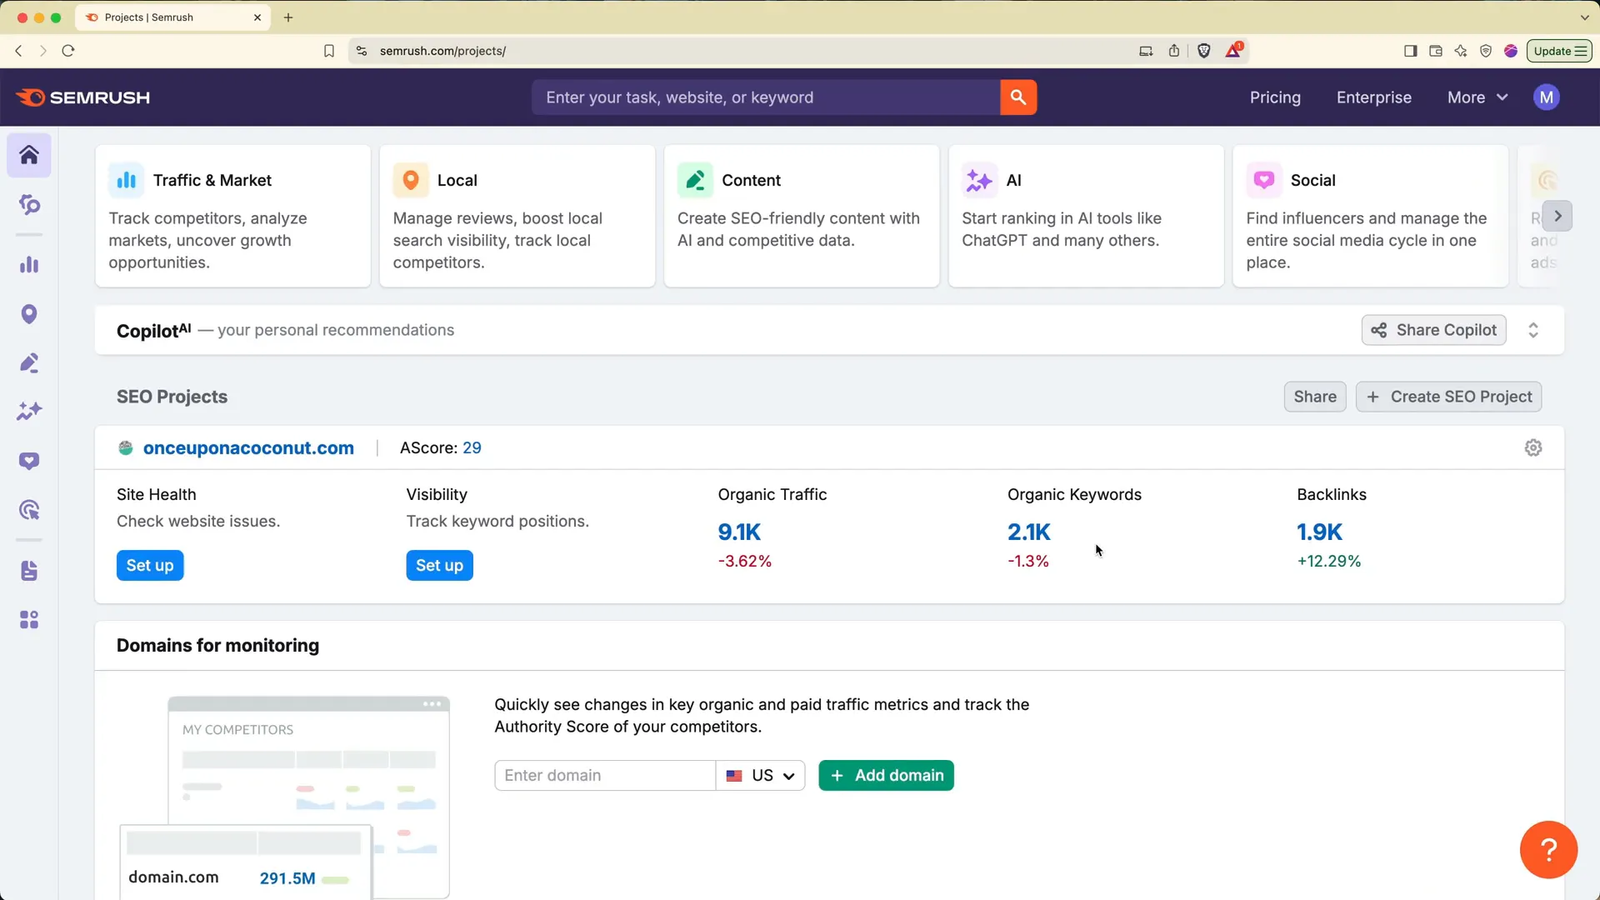The width and height of the screenshot is (1600, 900).
Task: Set up Visibility tracking
Action: click(440, 565)
